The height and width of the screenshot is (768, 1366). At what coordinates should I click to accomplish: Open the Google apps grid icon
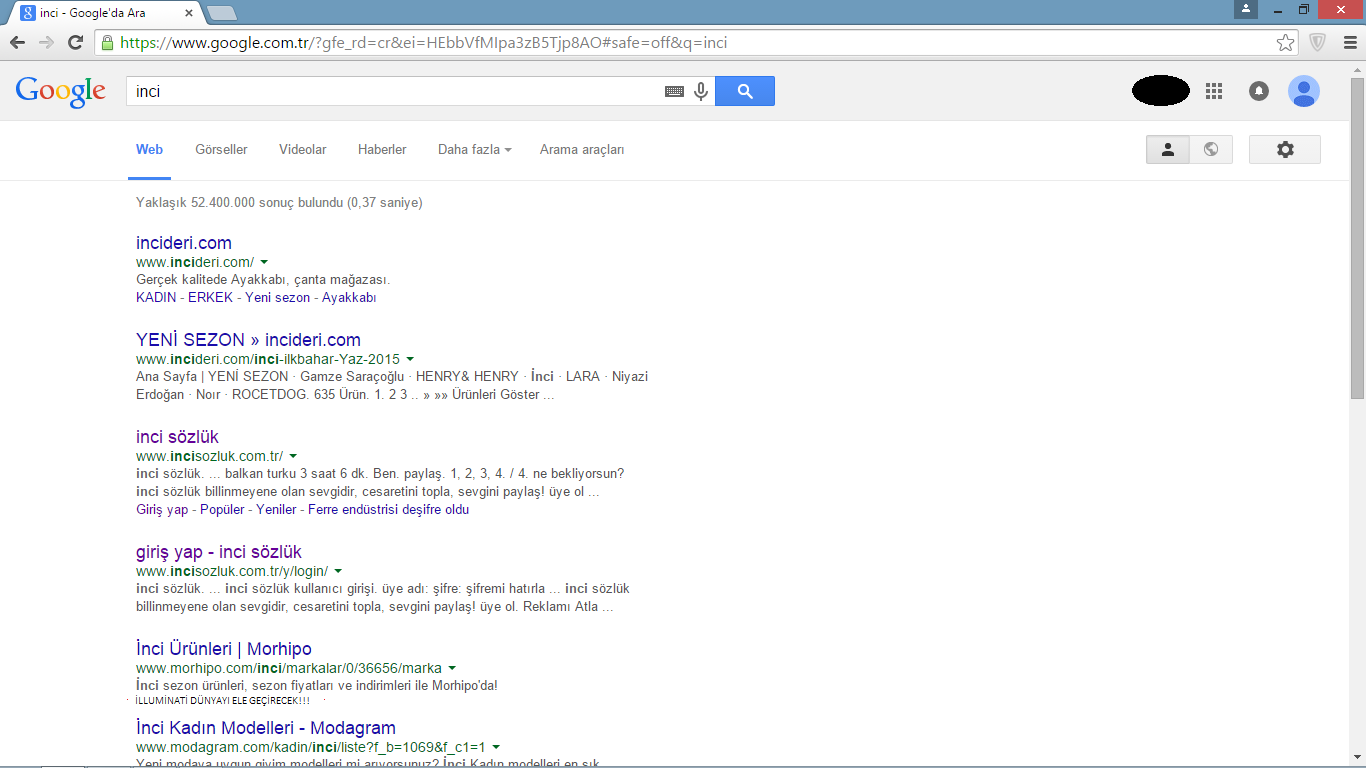(x=1214, y=91)
